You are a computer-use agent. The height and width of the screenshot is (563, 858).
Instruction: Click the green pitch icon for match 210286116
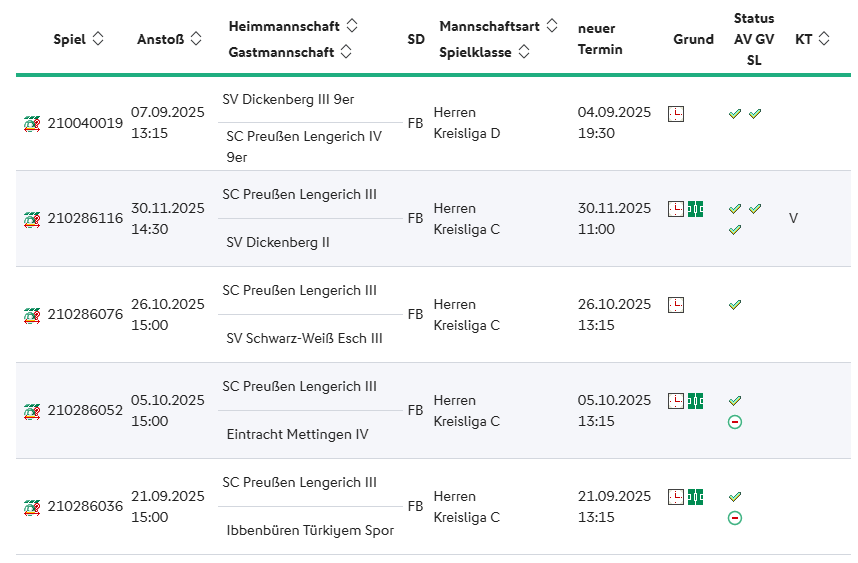tap(695, 209)
